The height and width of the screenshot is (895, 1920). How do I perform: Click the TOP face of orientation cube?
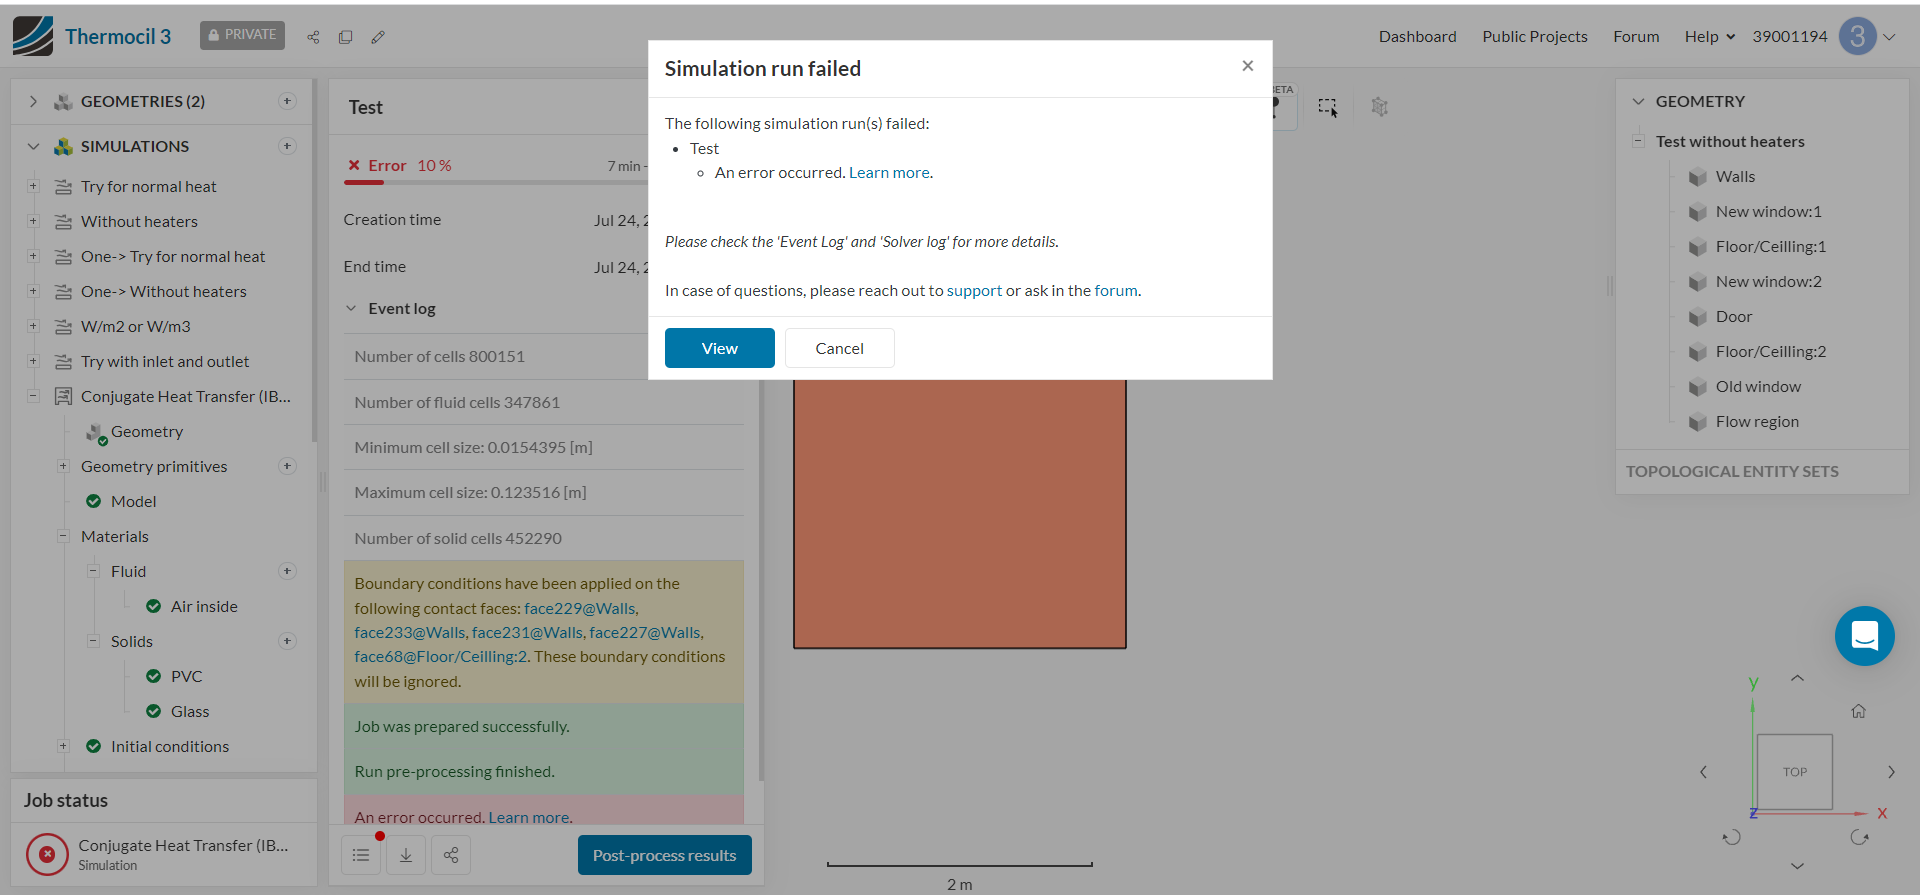(1794, 772)
